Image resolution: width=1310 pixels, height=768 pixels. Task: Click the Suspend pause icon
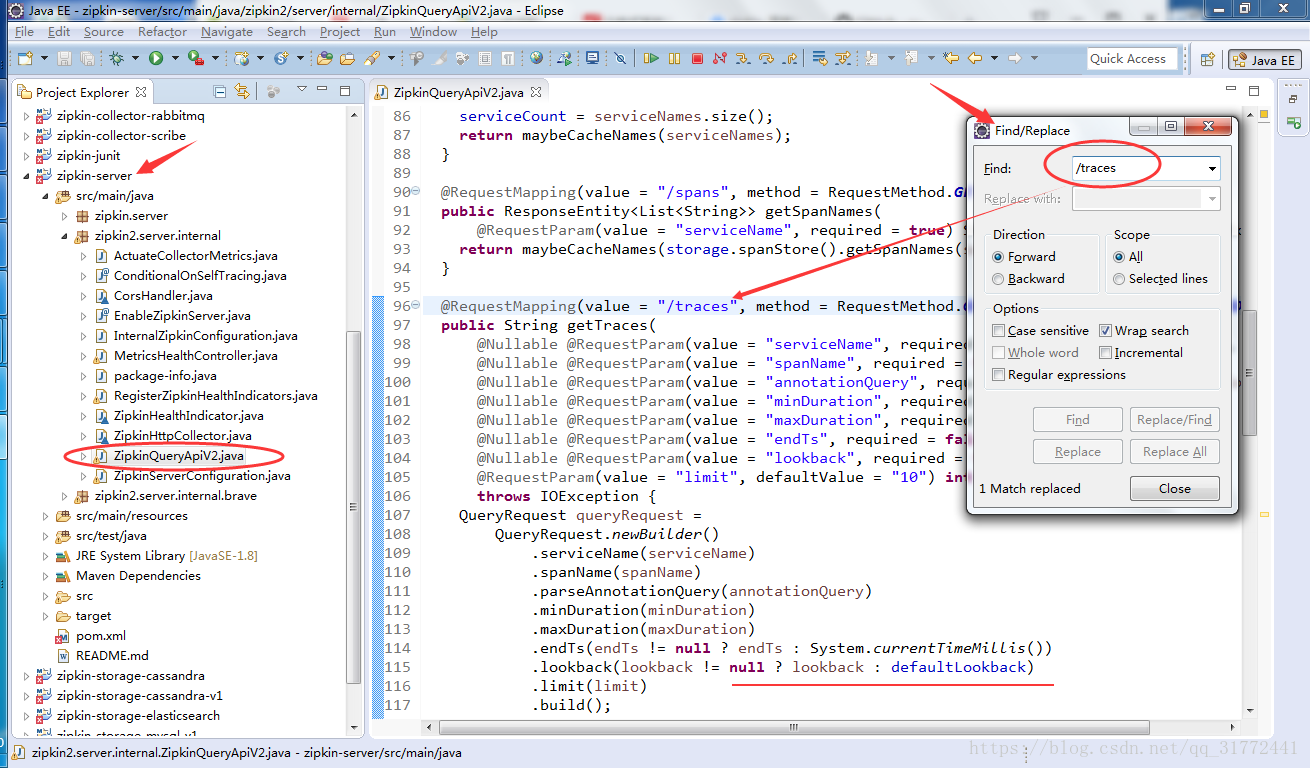coord(674,58)
